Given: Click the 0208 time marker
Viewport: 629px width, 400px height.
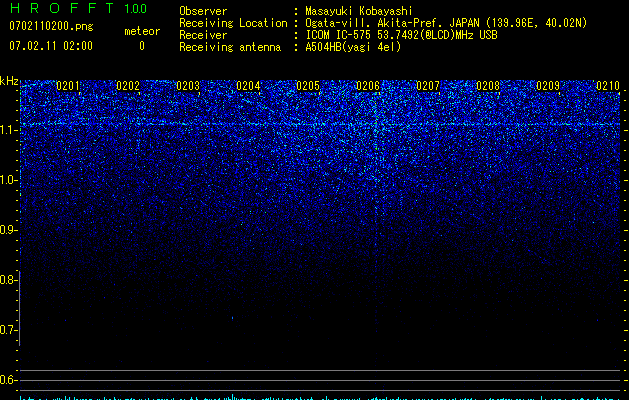Looking at the screenshot, I should pyautogui.click(x=488, y=86).
